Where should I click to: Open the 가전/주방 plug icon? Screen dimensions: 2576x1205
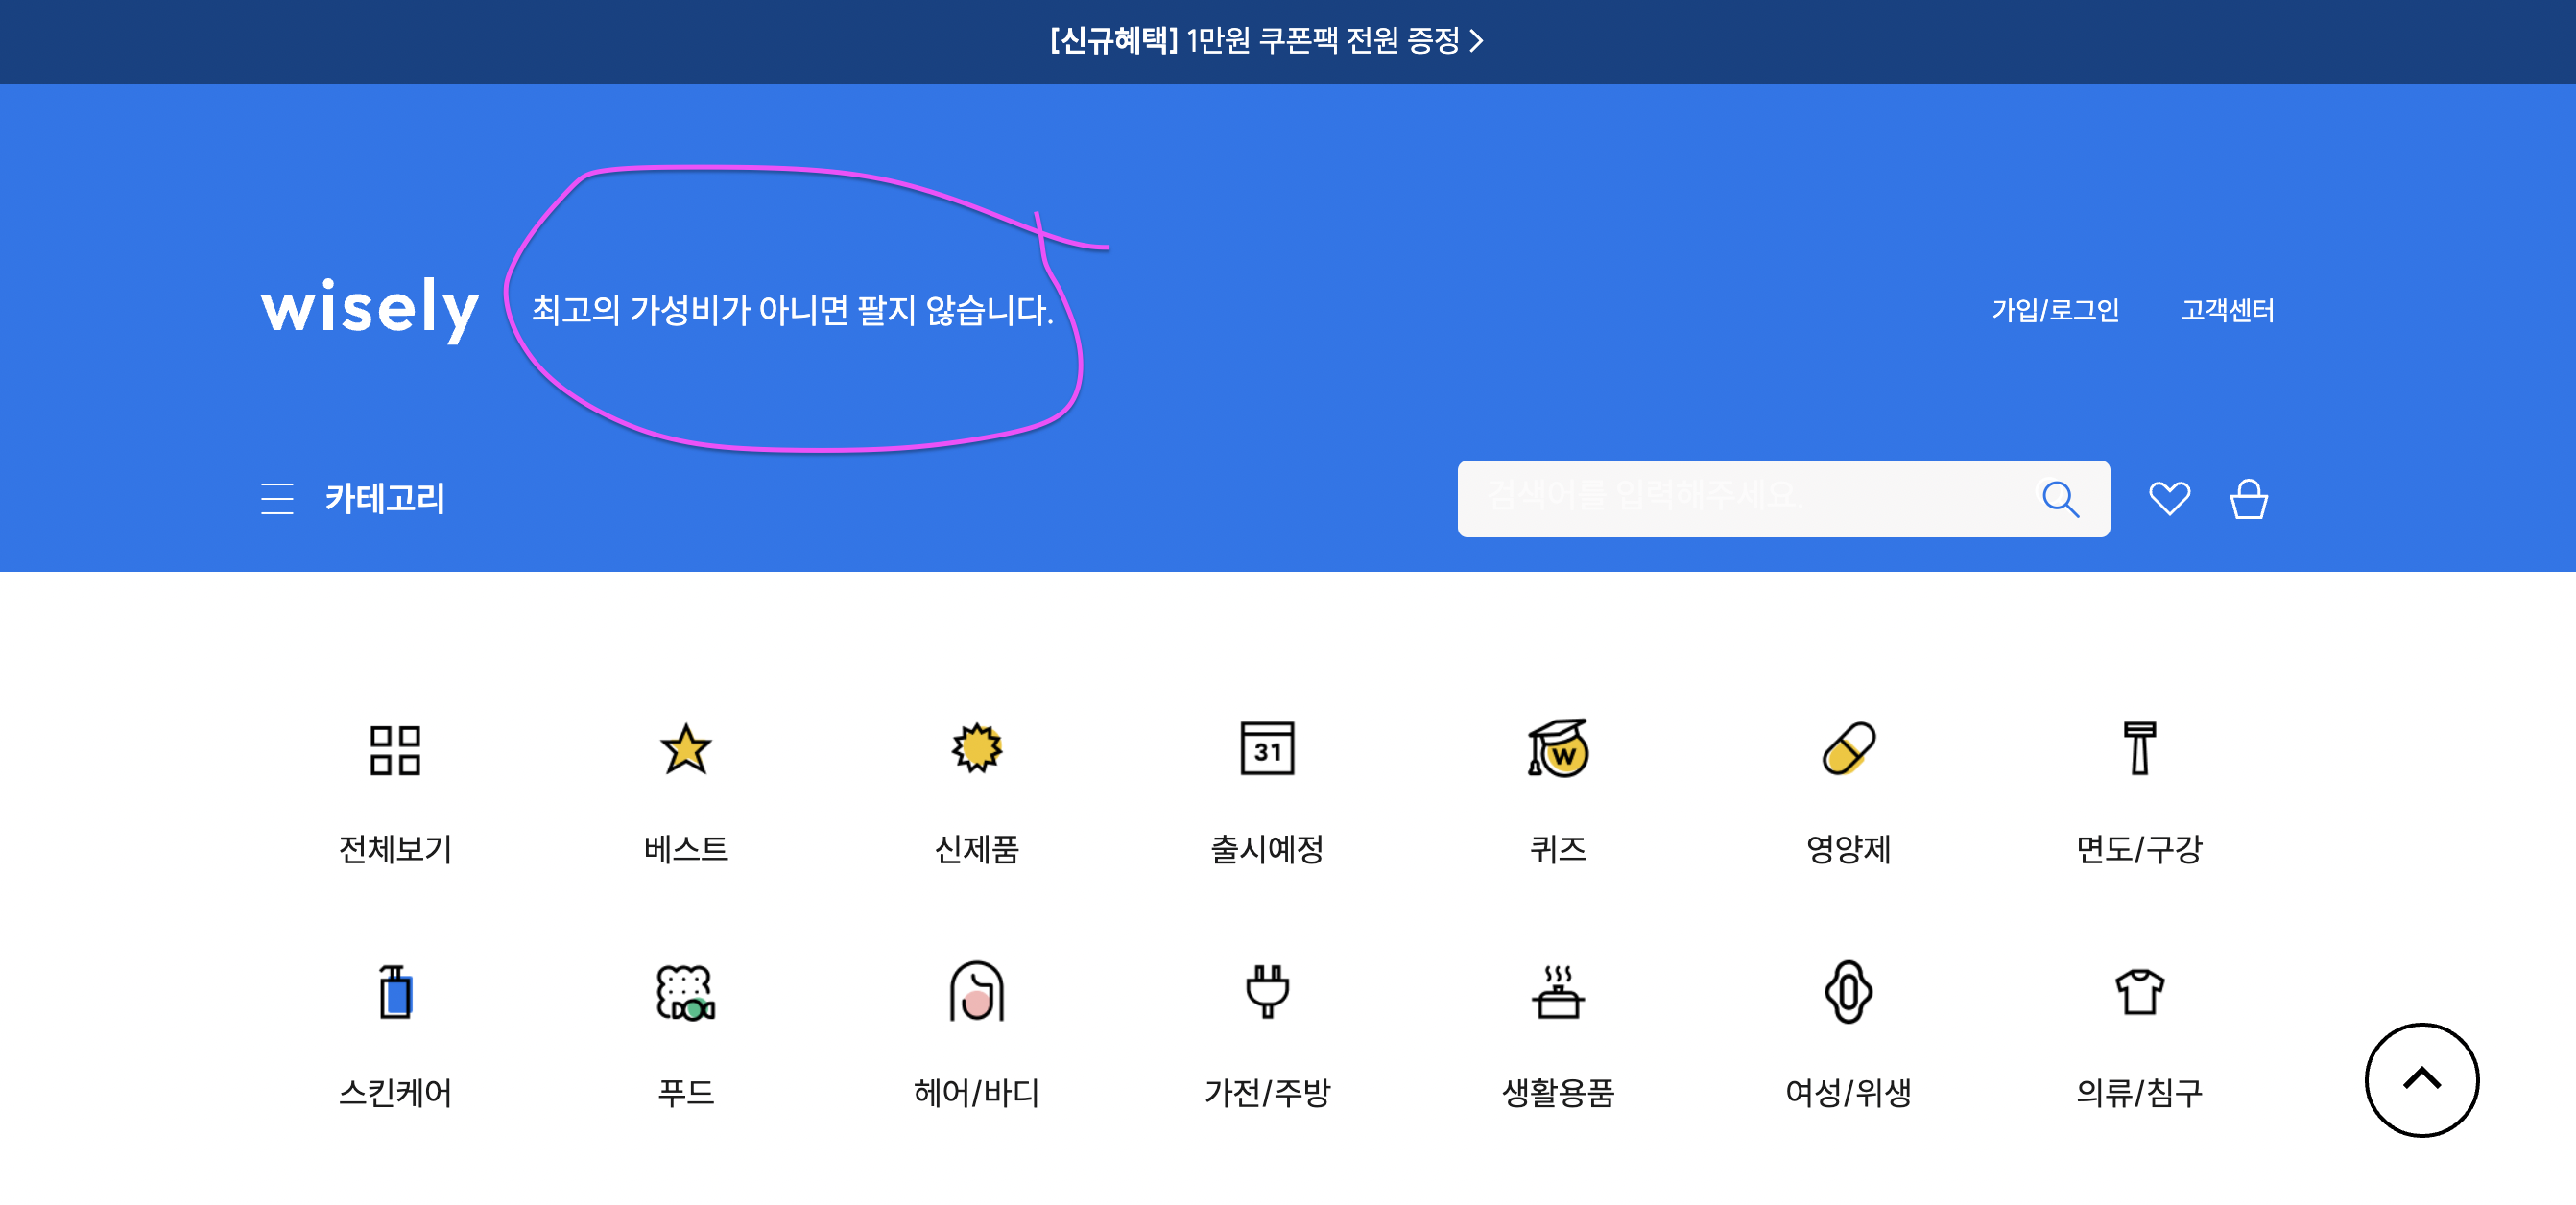coord(1267,992)
